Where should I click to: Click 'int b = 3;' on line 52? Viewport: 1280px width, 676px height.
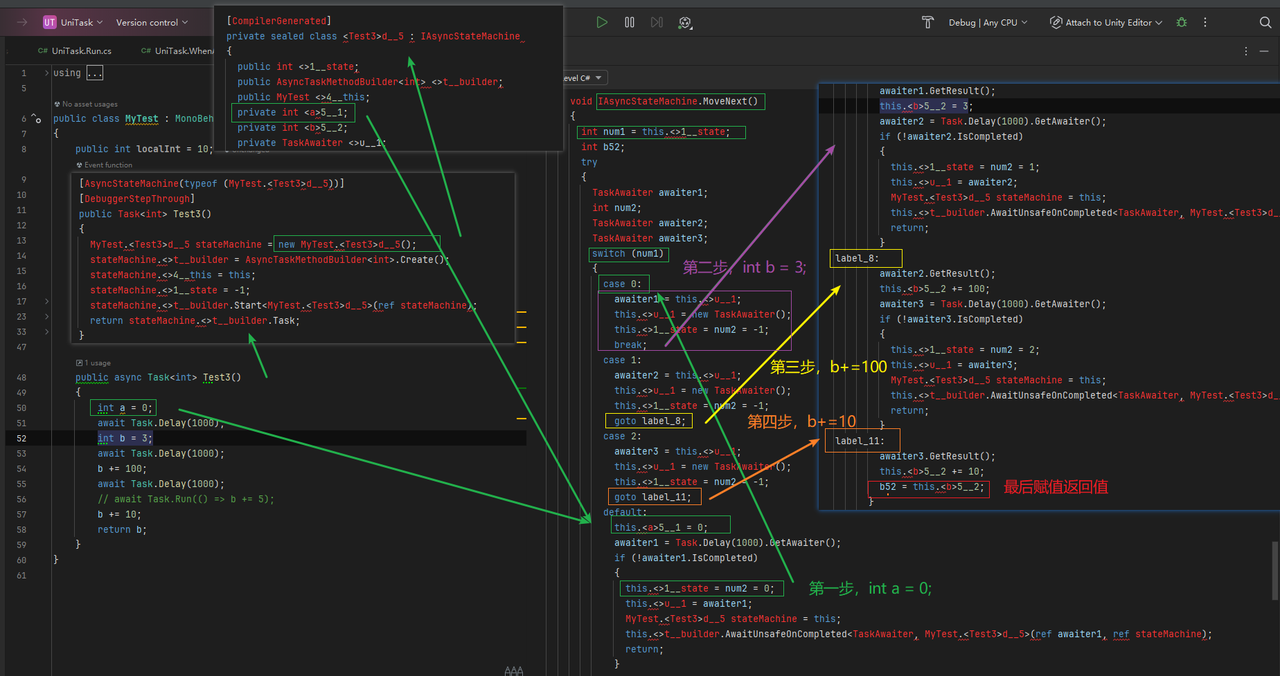coord(125,438)
